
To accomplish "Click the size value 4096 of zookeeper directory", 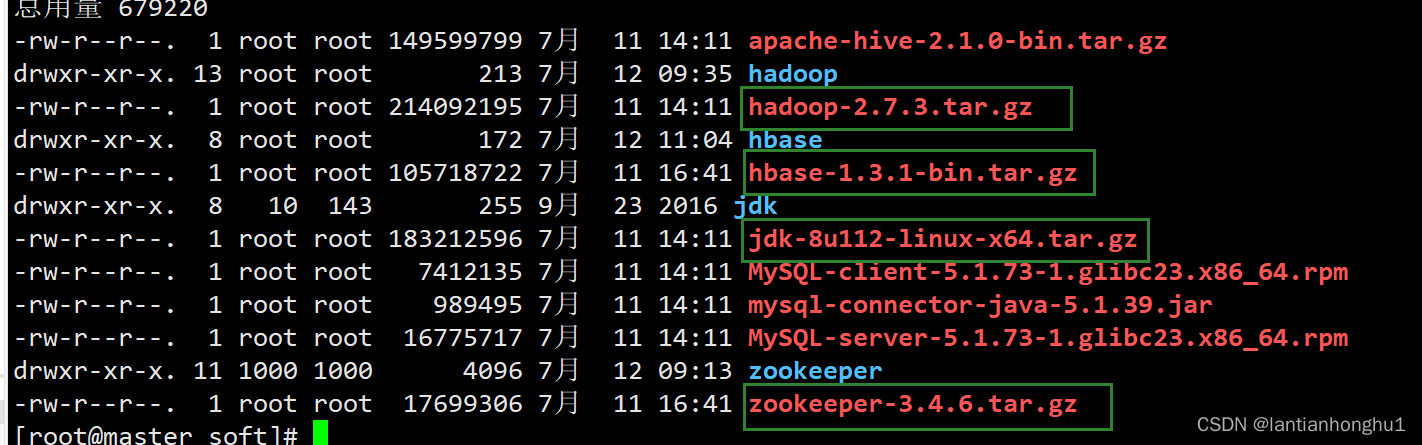I will 493,371.
